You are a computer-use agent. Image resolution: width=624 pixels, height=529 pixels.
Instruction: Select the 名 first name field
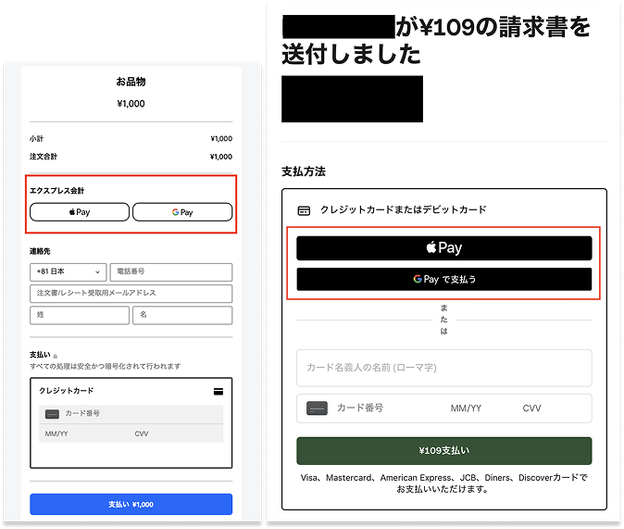coord(182,315)
